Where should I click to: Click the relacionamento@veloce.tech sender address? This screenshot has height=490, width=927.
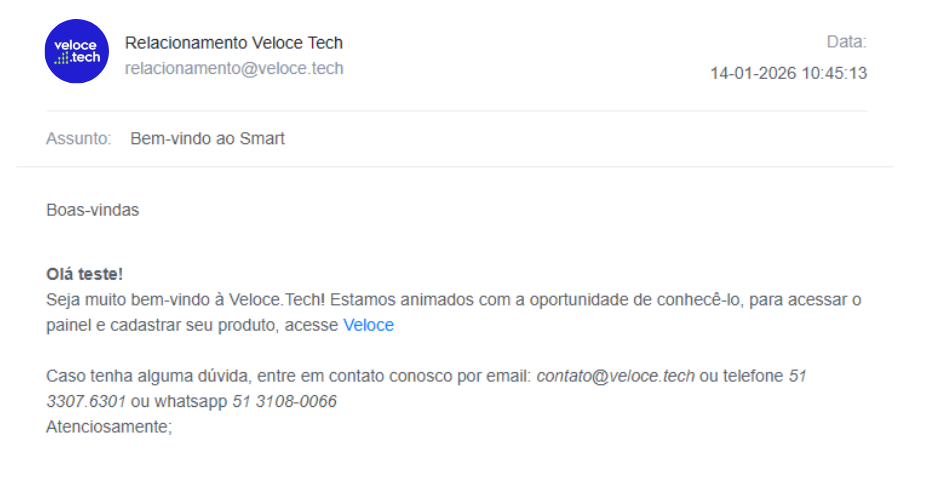pos(233,68)
